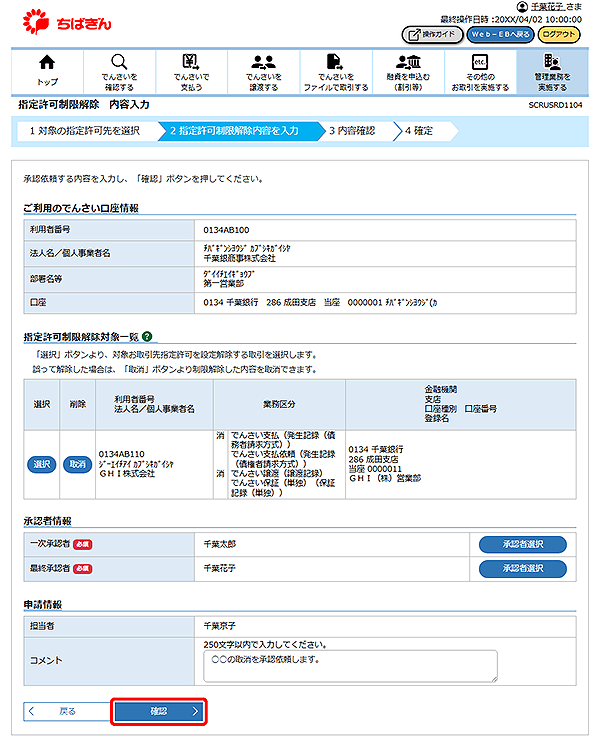Screen dimensions: 600x747
Task: Open でんさいを確認する magnifier menu
Action: (x=119, y=71)
